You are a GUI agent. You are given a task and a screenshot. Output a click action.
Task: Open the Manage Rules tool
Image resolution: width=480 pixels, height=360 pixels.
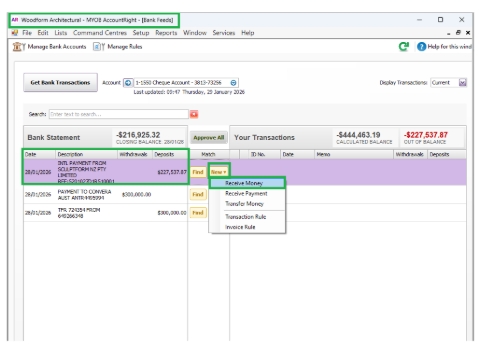pos(118,47)
